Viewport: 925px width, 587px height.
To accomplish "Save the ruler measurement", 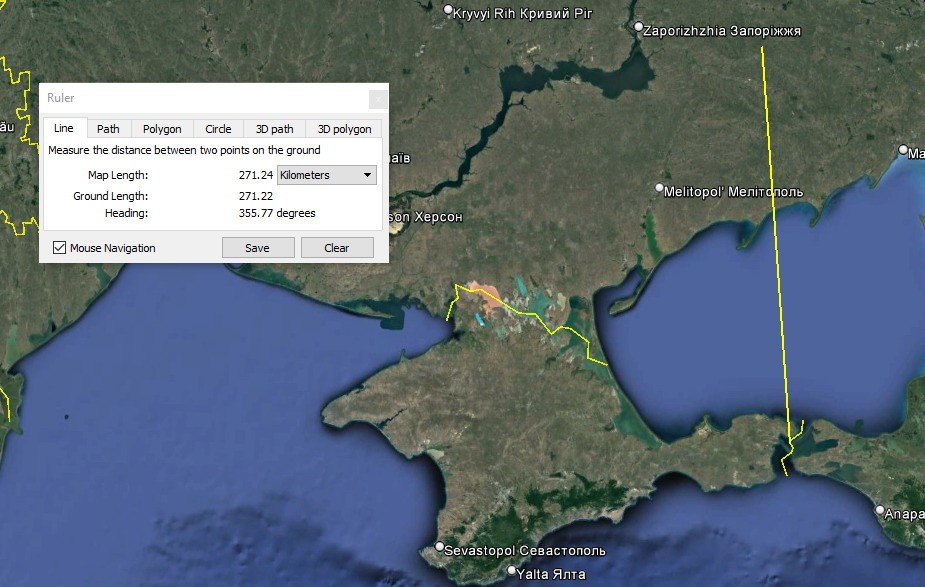I will pos(258,248).
